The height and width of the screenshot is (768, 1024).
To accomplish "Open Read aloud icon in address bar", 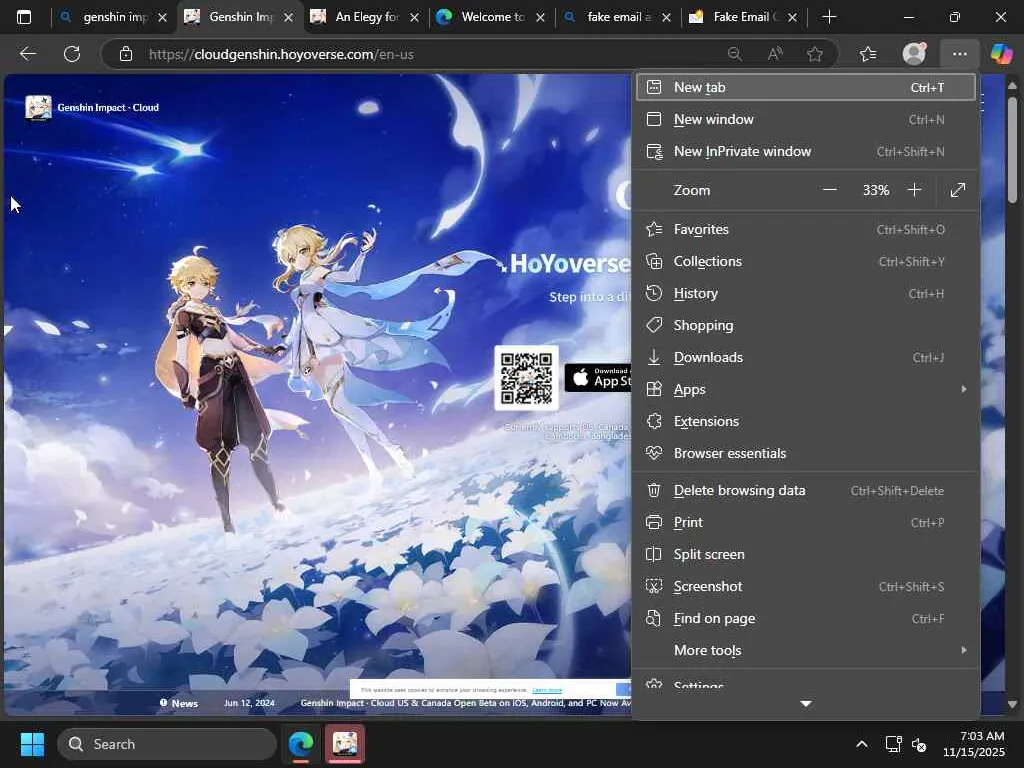I will click(x=775, y=54).
